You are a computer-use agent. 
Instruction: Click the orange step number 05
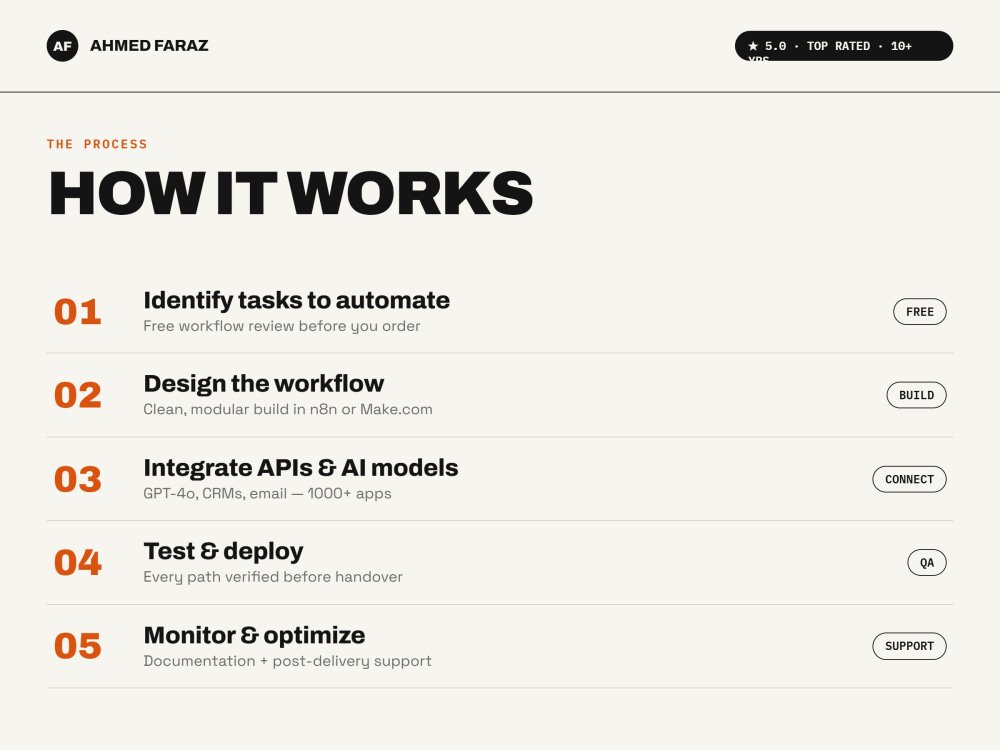pyautogui.click(x=78, y=647)
